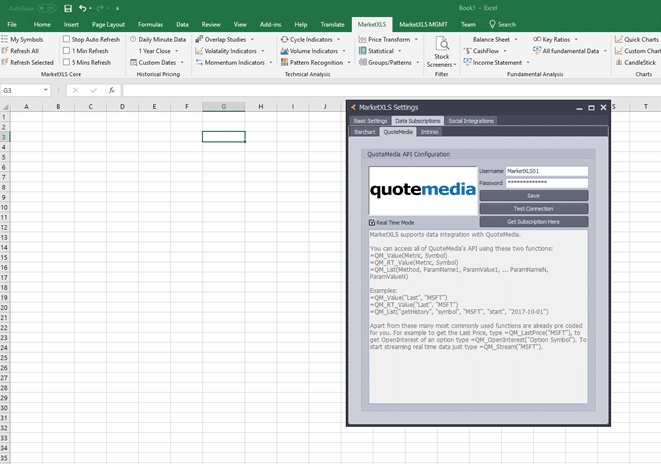The image size is (661, 464).
Task: Click the Insert Function fx icon
Action: click(x=112, y=90)
